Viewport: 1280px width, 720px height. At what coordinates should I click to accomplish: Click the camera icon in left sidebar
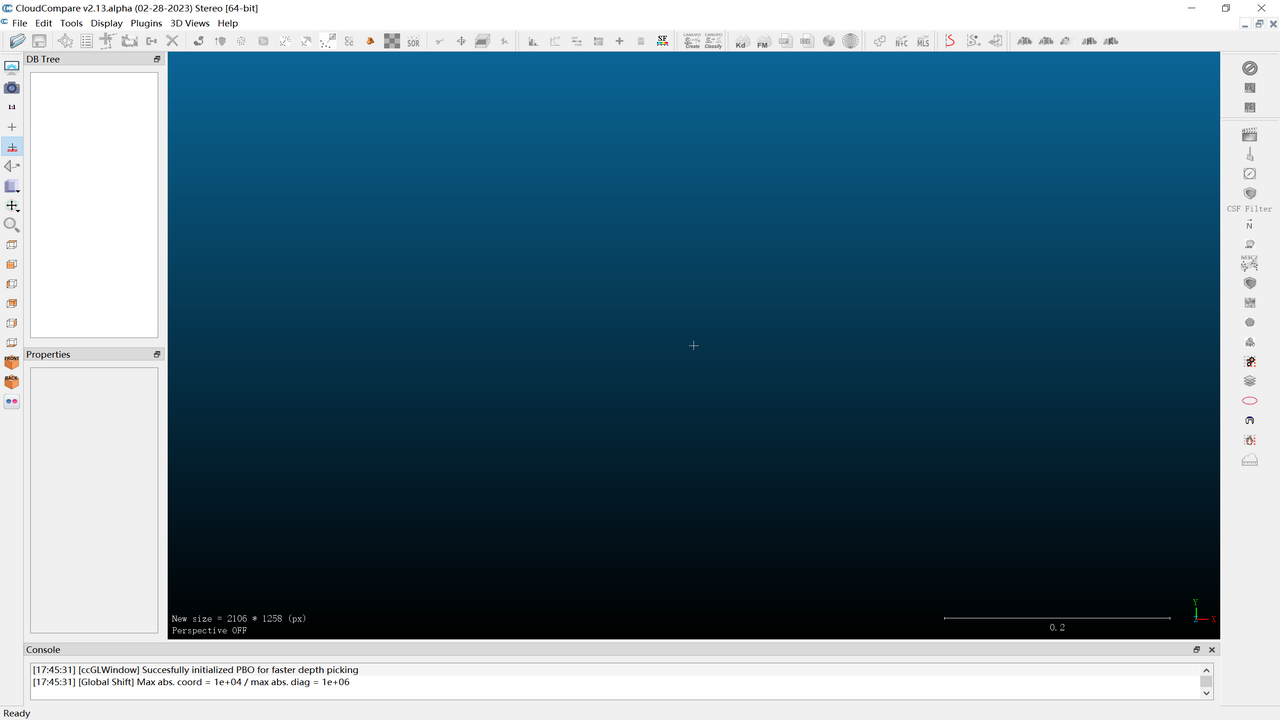(12, 88)
